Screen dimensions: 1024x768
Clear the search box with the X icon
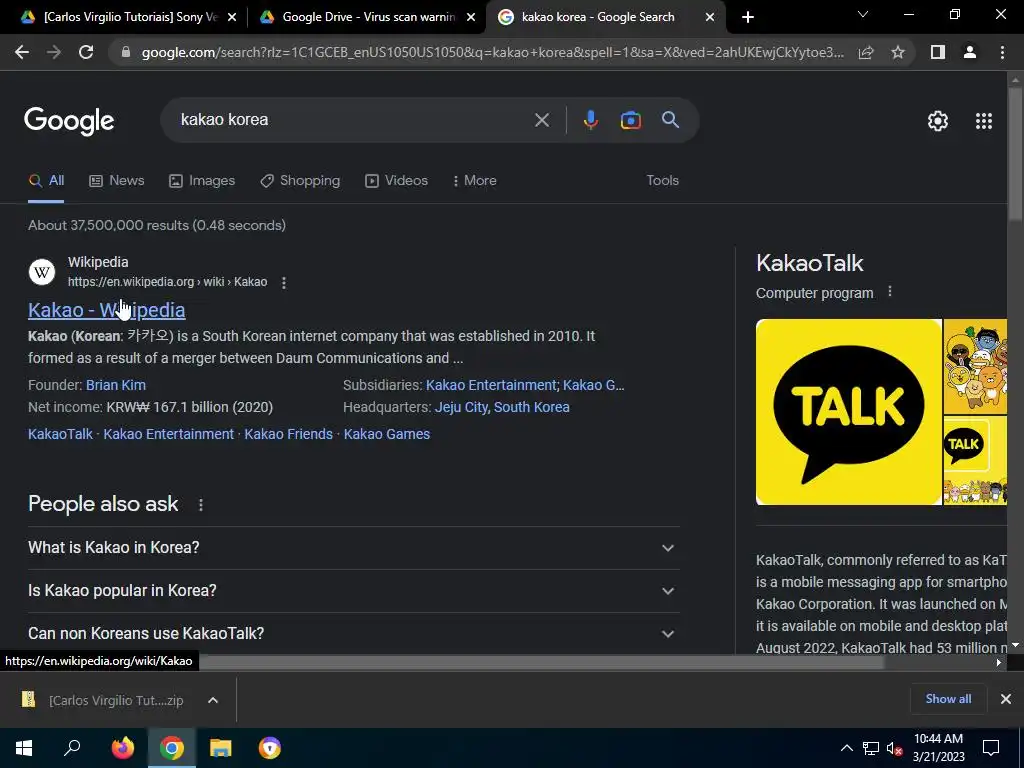(541, 120)
